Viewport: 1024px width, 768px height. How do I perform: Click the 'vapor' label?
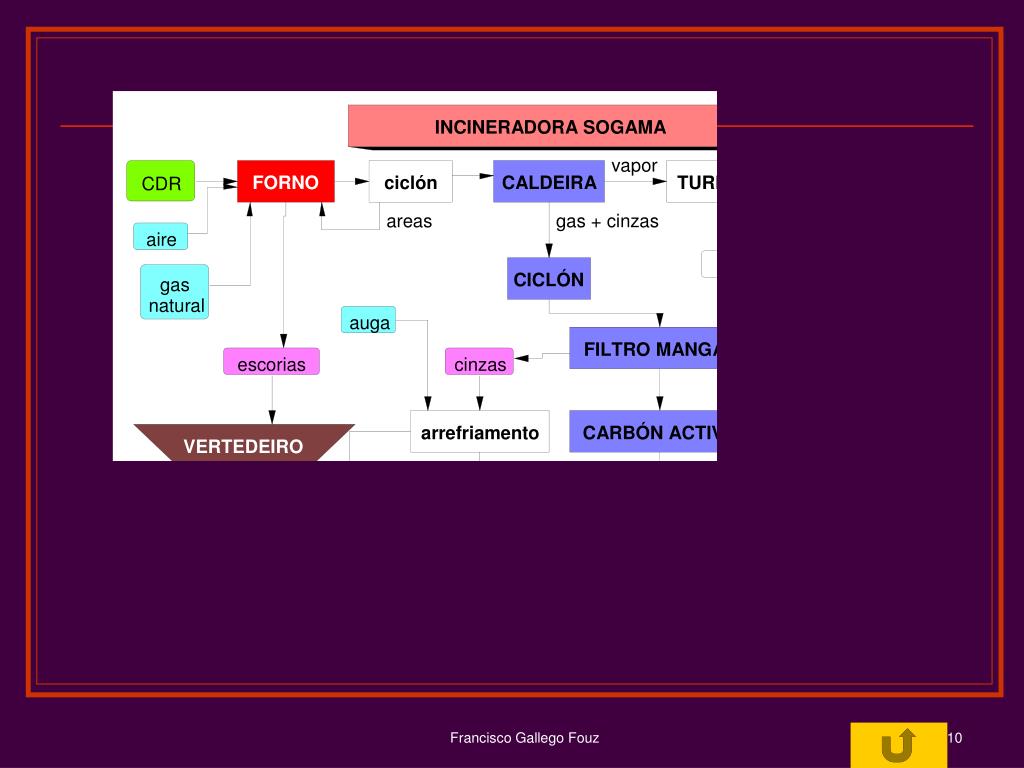(634, 167)
